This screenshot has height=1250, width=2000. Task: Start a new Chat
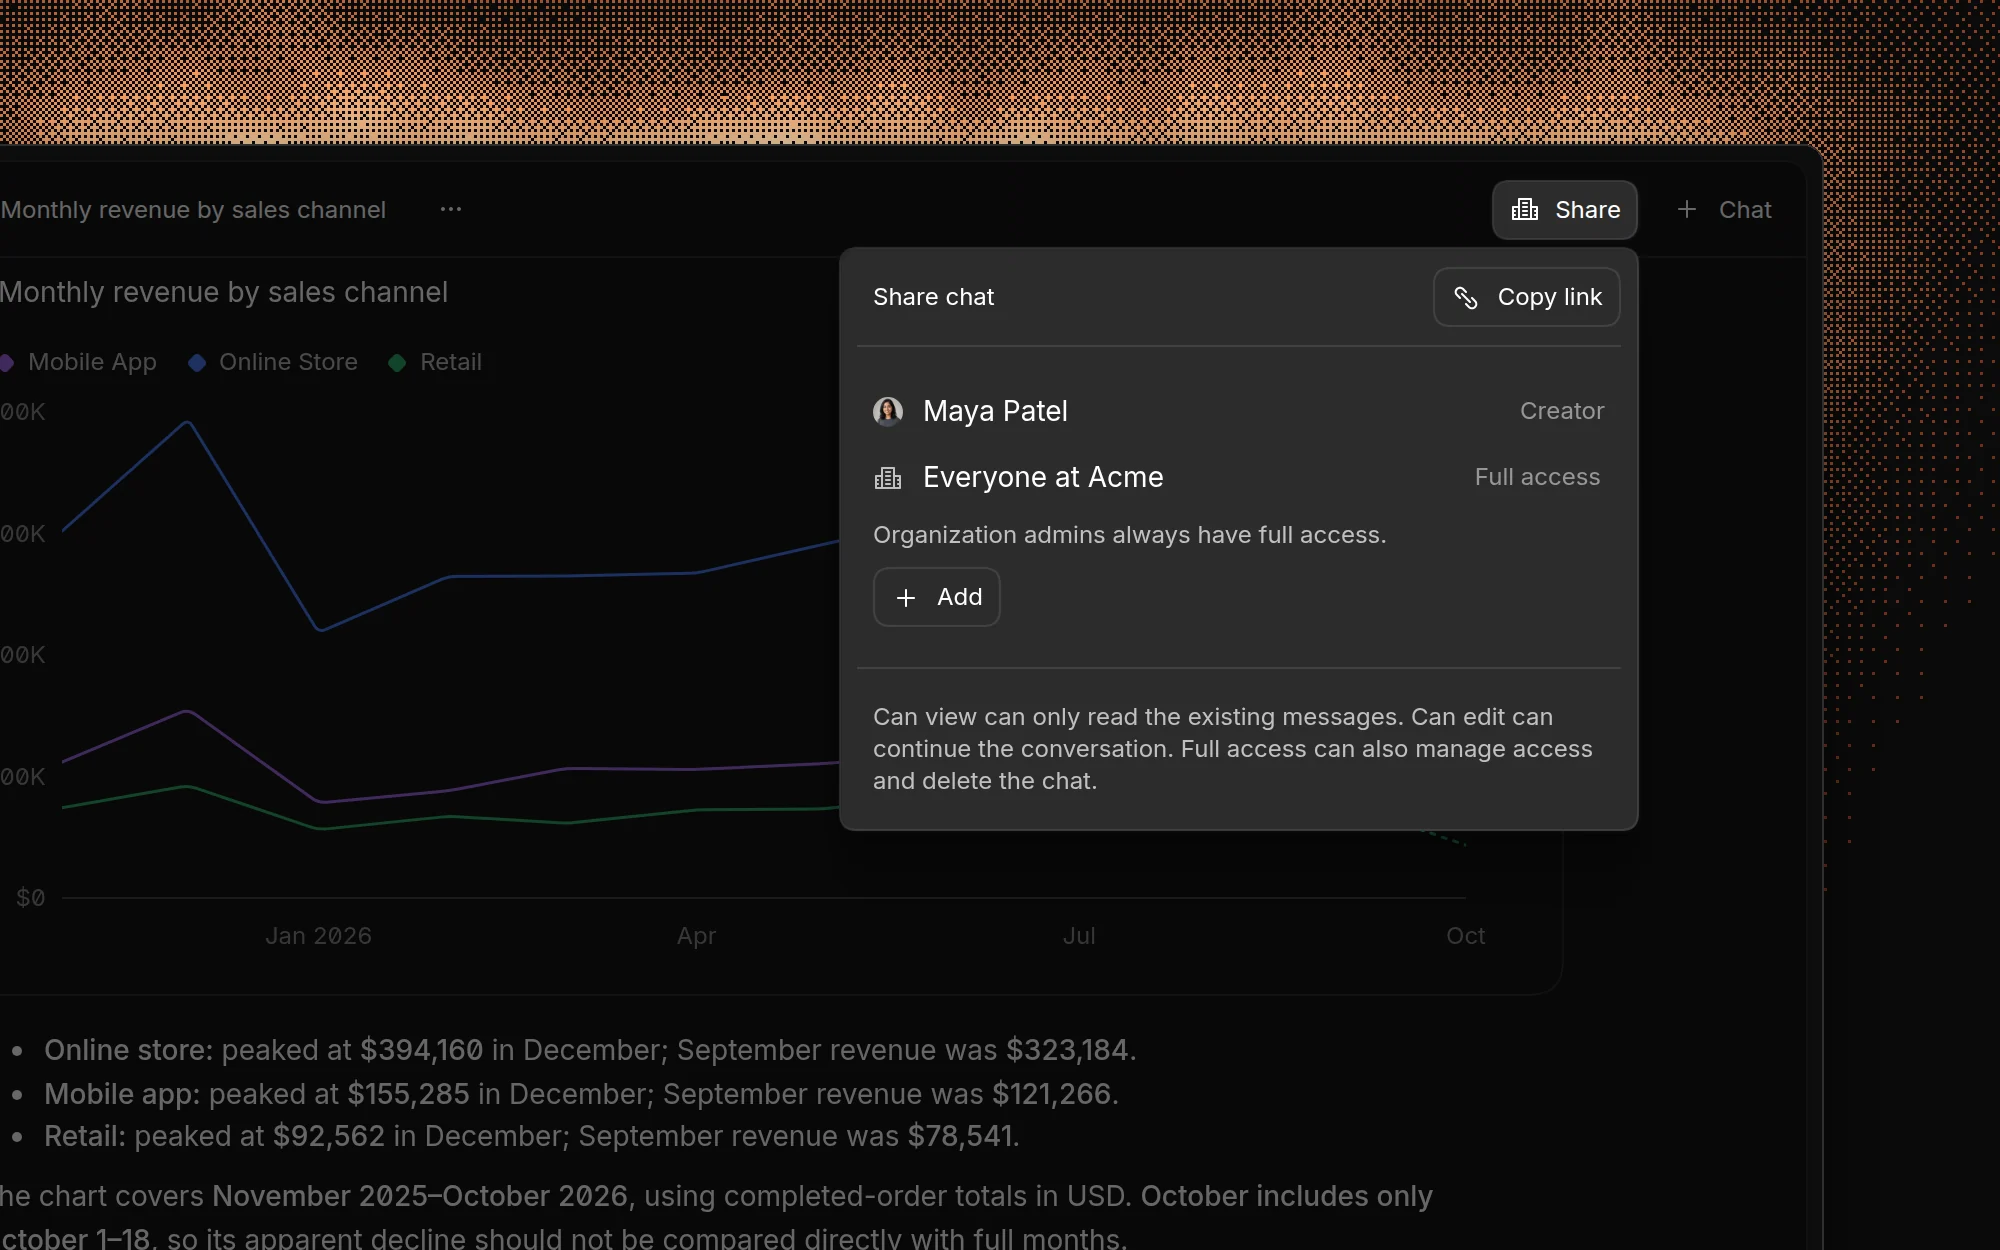coord(1725,210)
